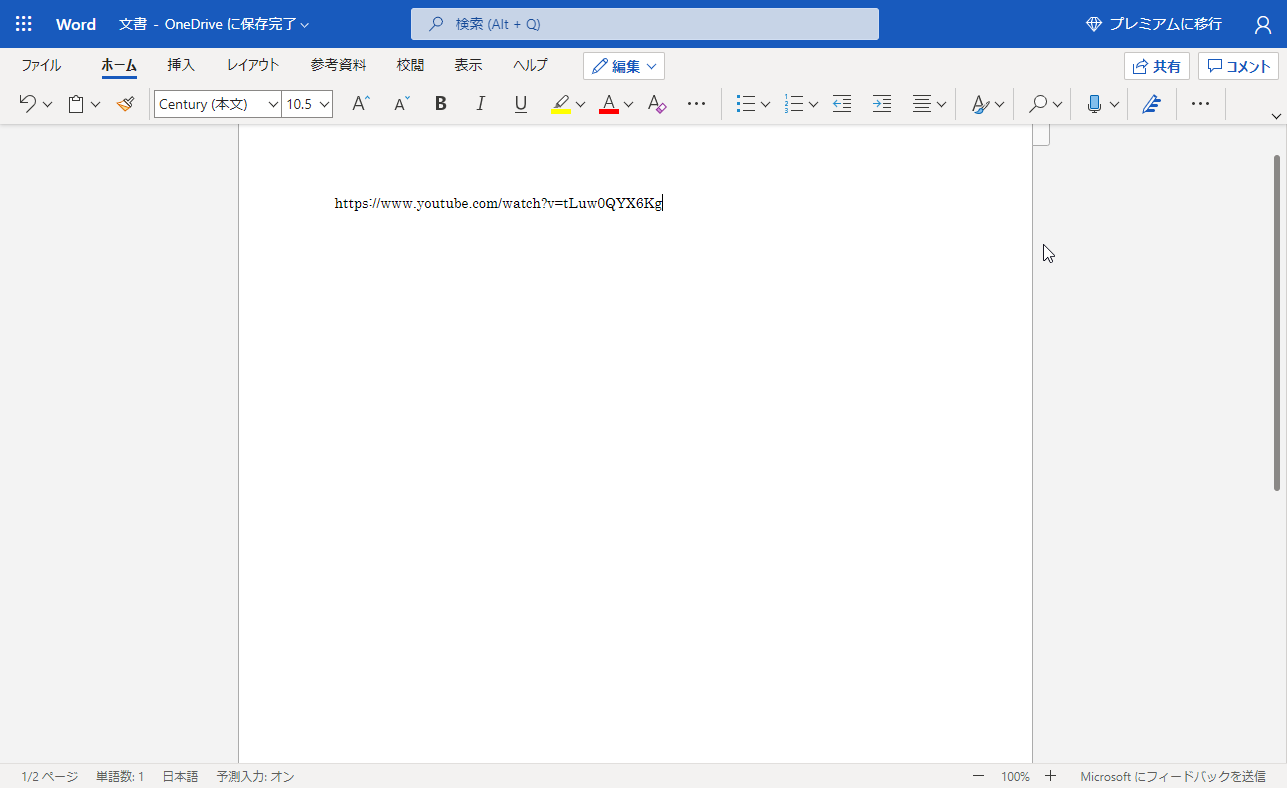Apply numbered list
This screenshot has height=788, width=1287.
pos(794,103)
